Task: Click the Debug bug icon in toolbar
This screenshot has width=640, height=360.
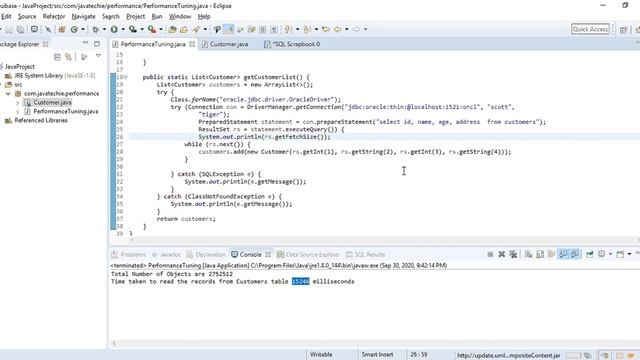Action: tap(96, 29)
